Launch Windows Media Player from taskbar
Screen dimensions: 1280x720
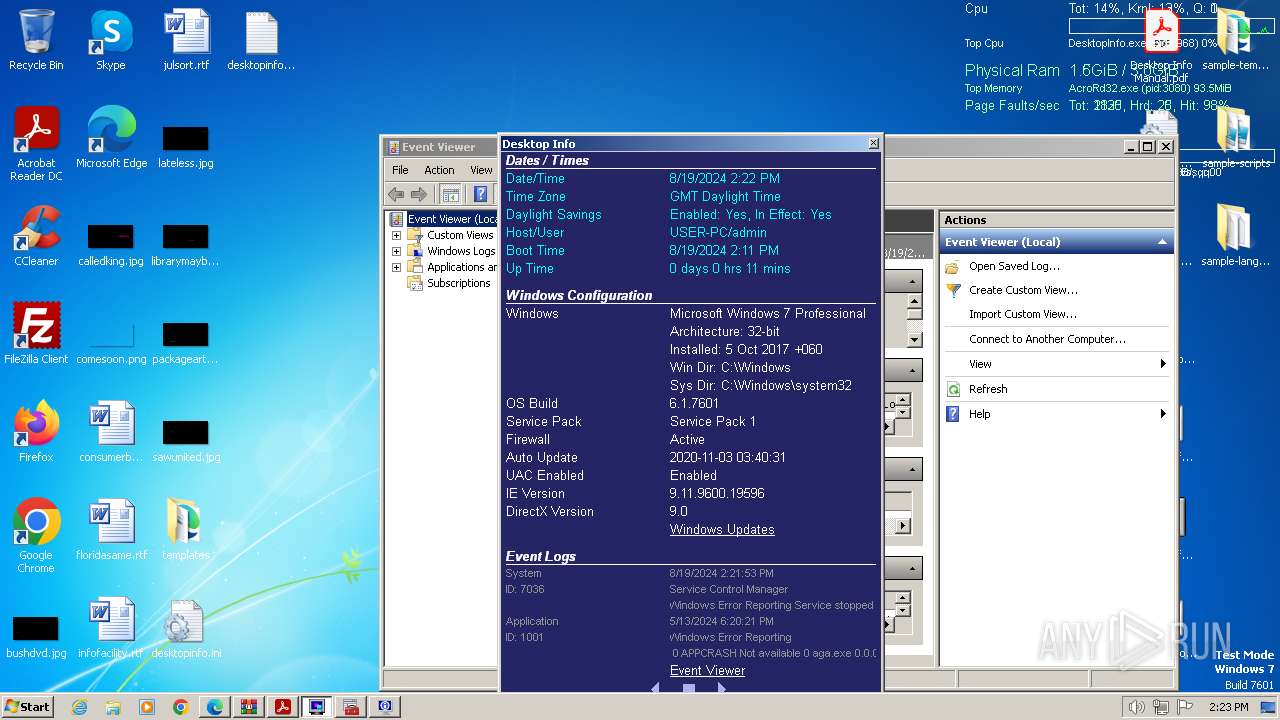pos(147,707)
